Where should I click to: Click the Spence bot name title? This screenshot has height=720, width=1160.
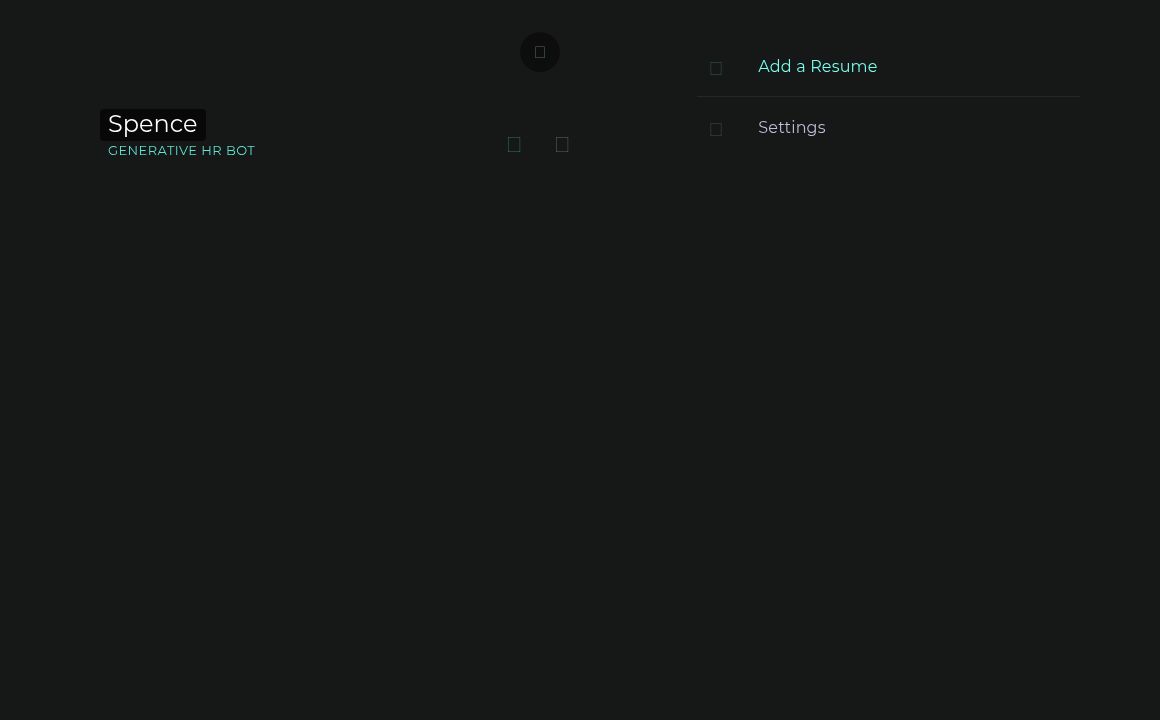coord(152,124)
